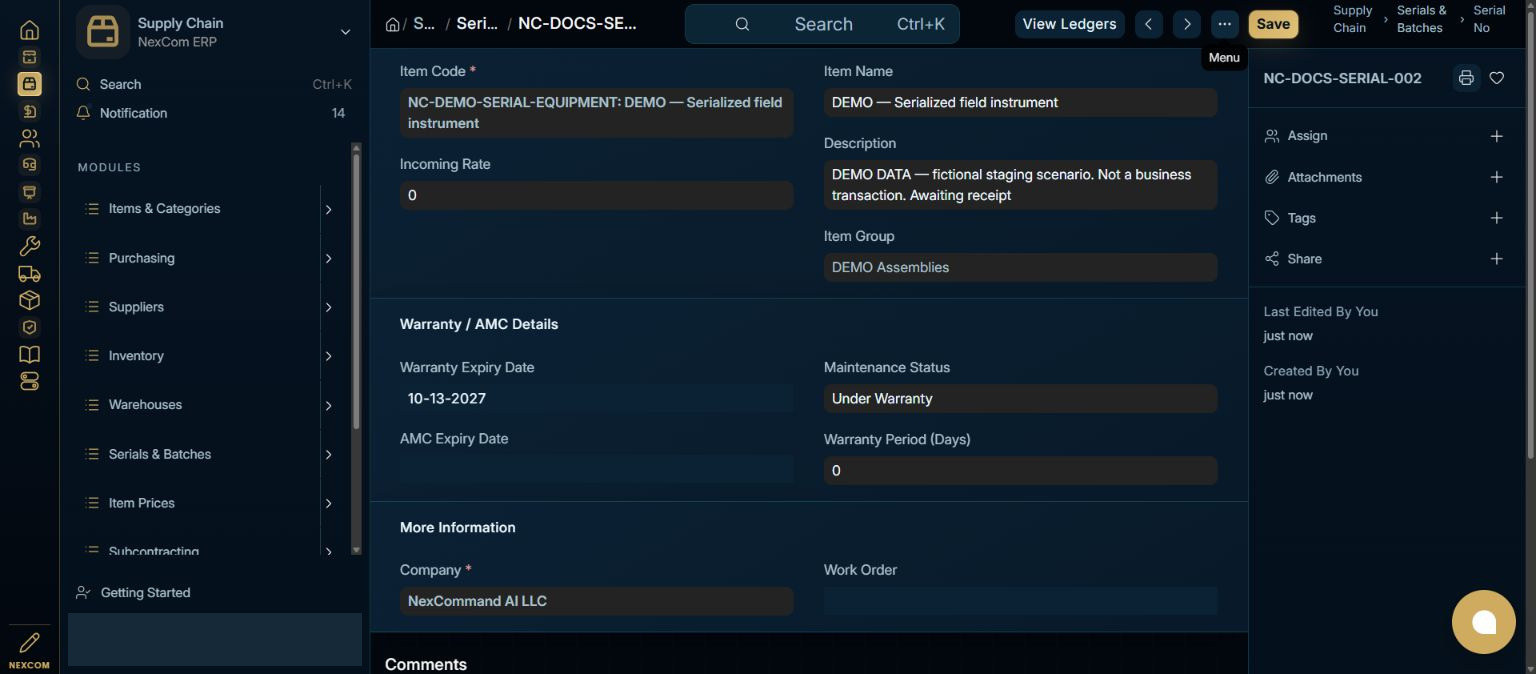This screenshot has height=674, width=1536.
Task: Open the shield quality icon in rail
Action: (29, 327)
